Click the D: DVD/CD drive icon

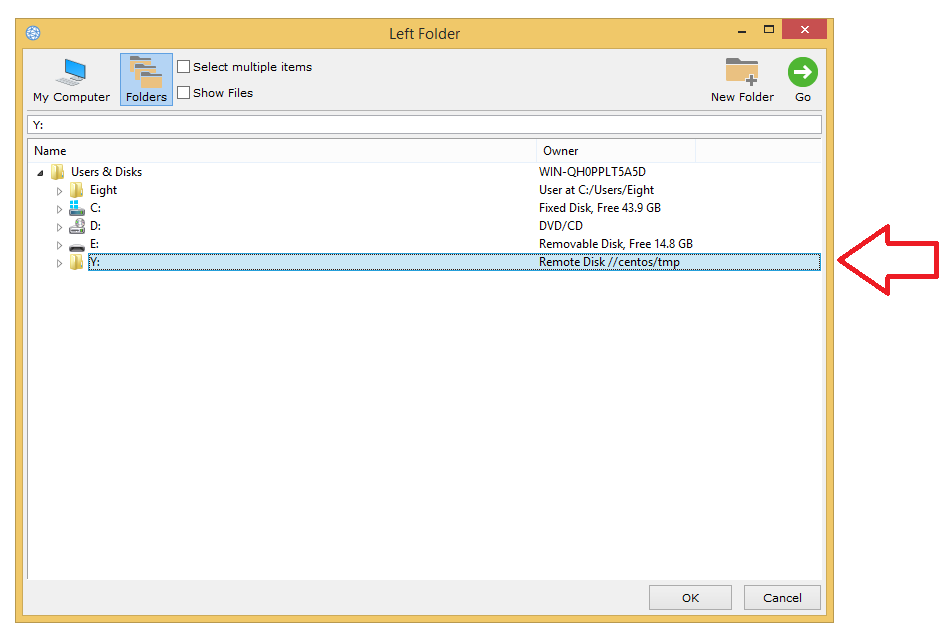tap(77, 226)
